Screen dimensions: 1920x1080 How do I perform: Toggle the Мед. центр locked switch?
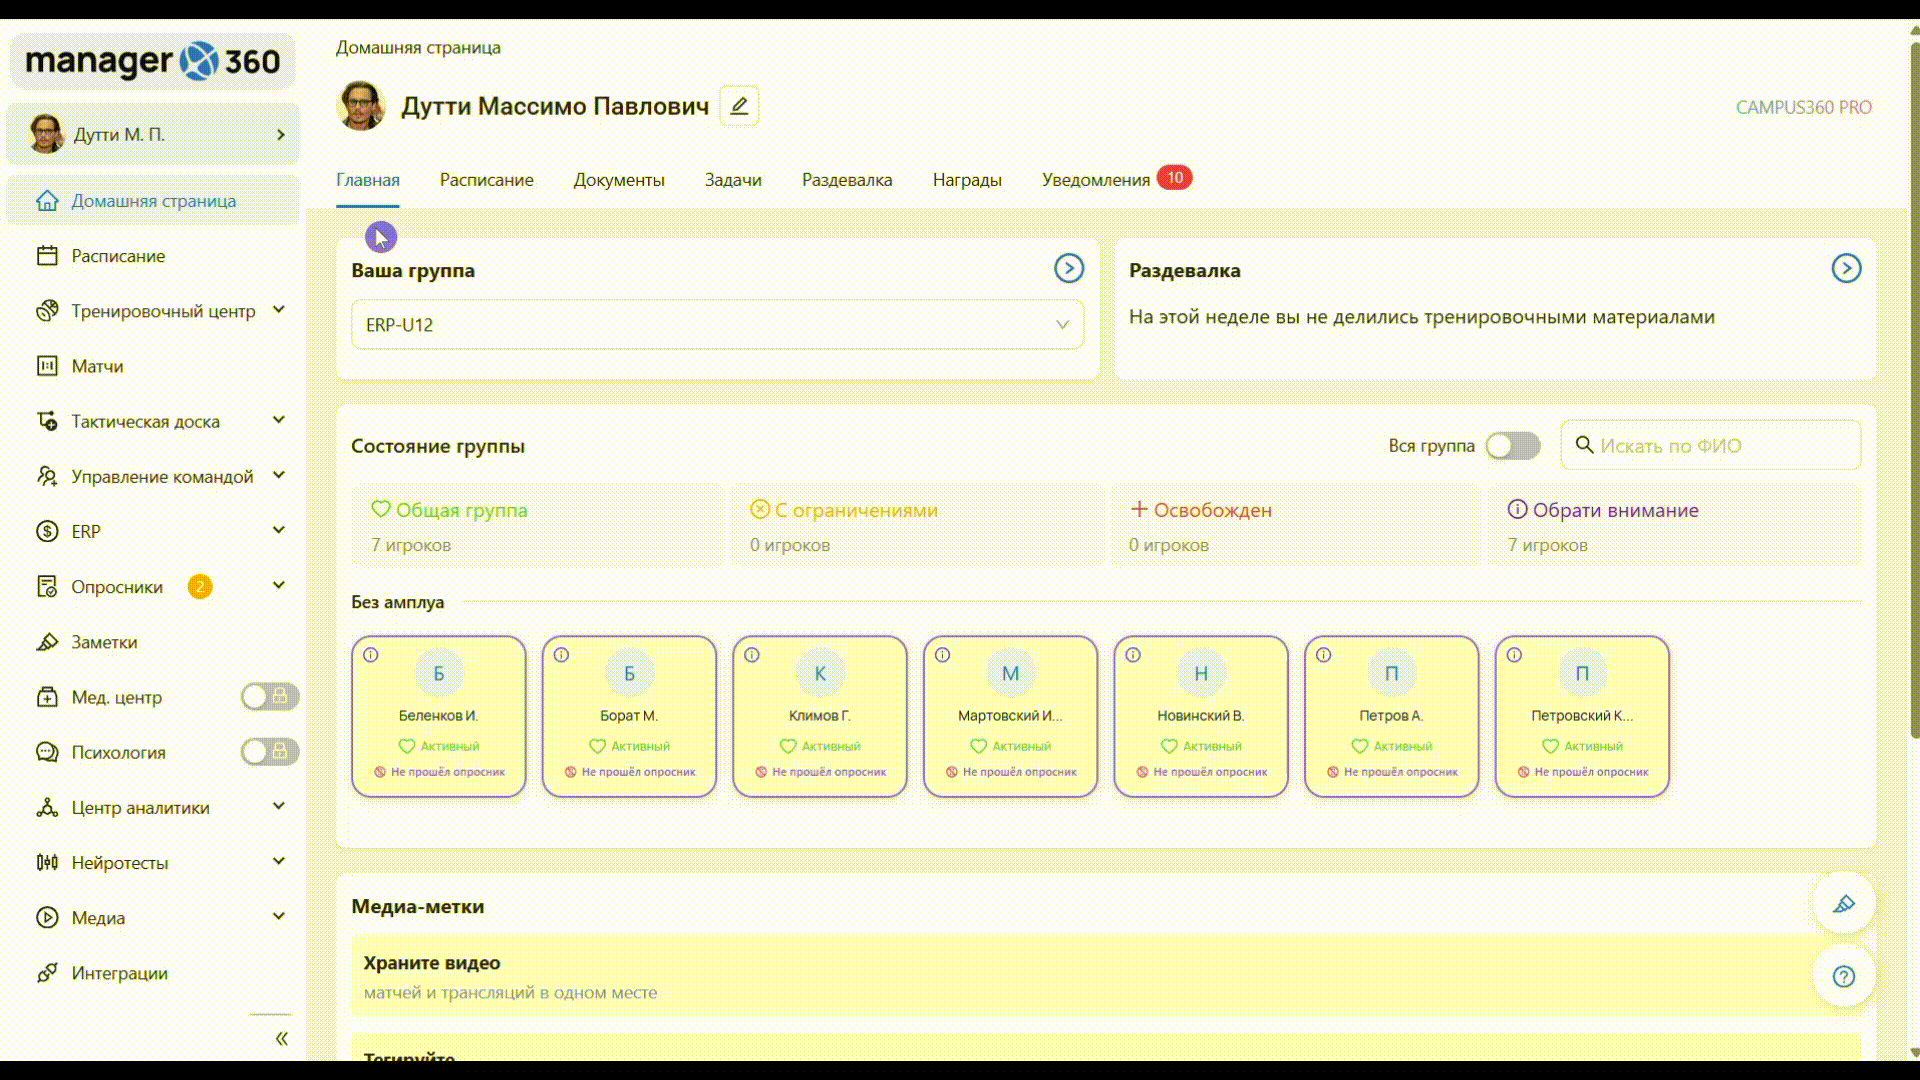point(269,697)
